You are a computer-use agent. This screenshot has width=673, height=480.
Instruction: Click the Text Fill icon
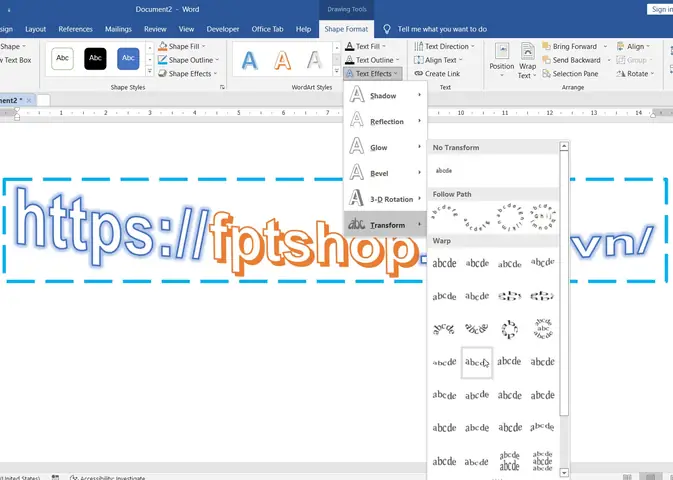(350, 46)
